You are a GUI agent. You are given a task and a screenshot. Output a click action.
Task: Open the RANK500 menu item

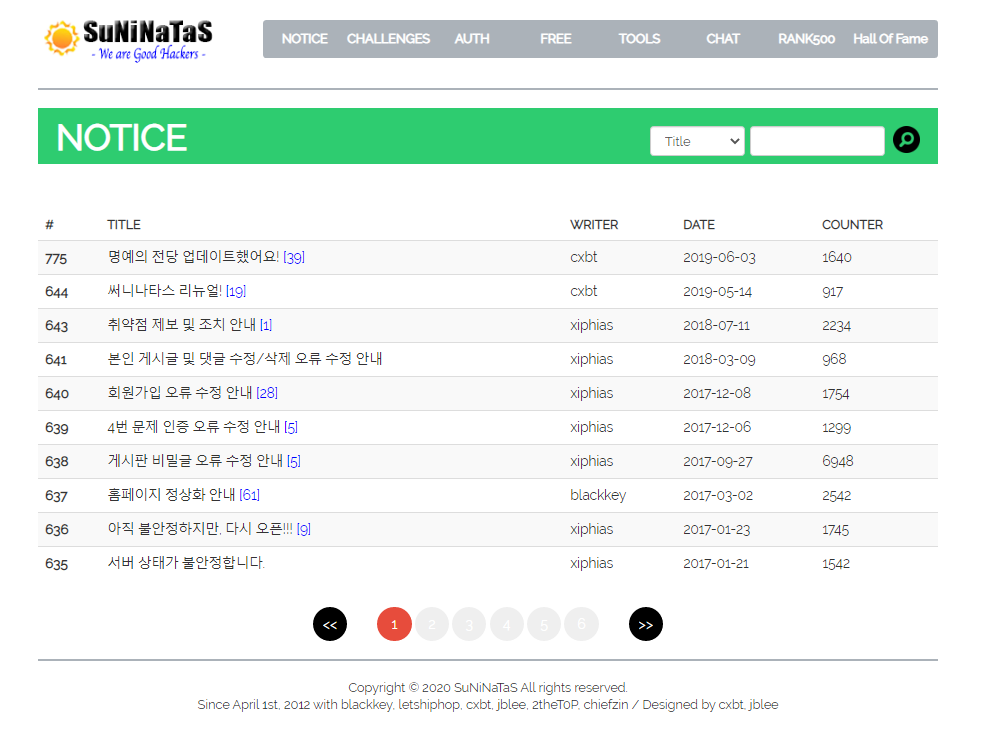tap(806, 39)
